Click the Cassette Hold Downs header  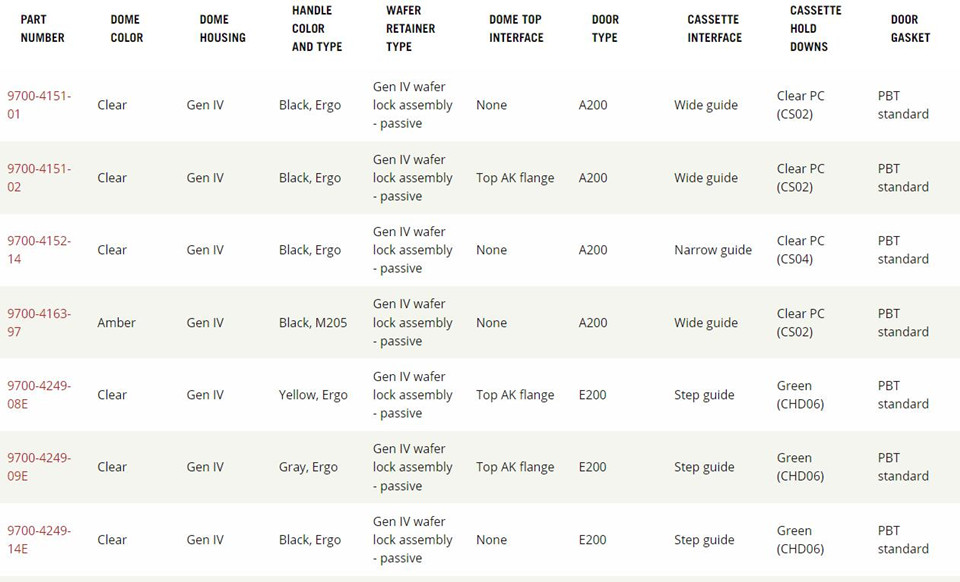[816, 28]
